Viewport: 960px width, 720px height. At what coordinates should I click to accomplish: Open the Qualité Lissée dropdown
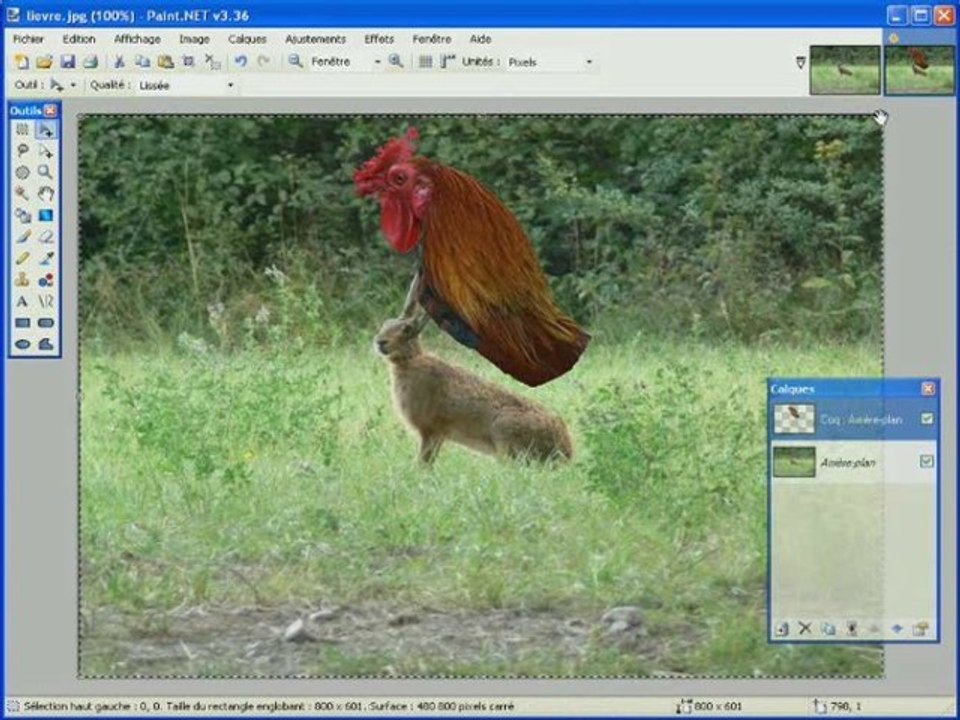coord(231,86)
